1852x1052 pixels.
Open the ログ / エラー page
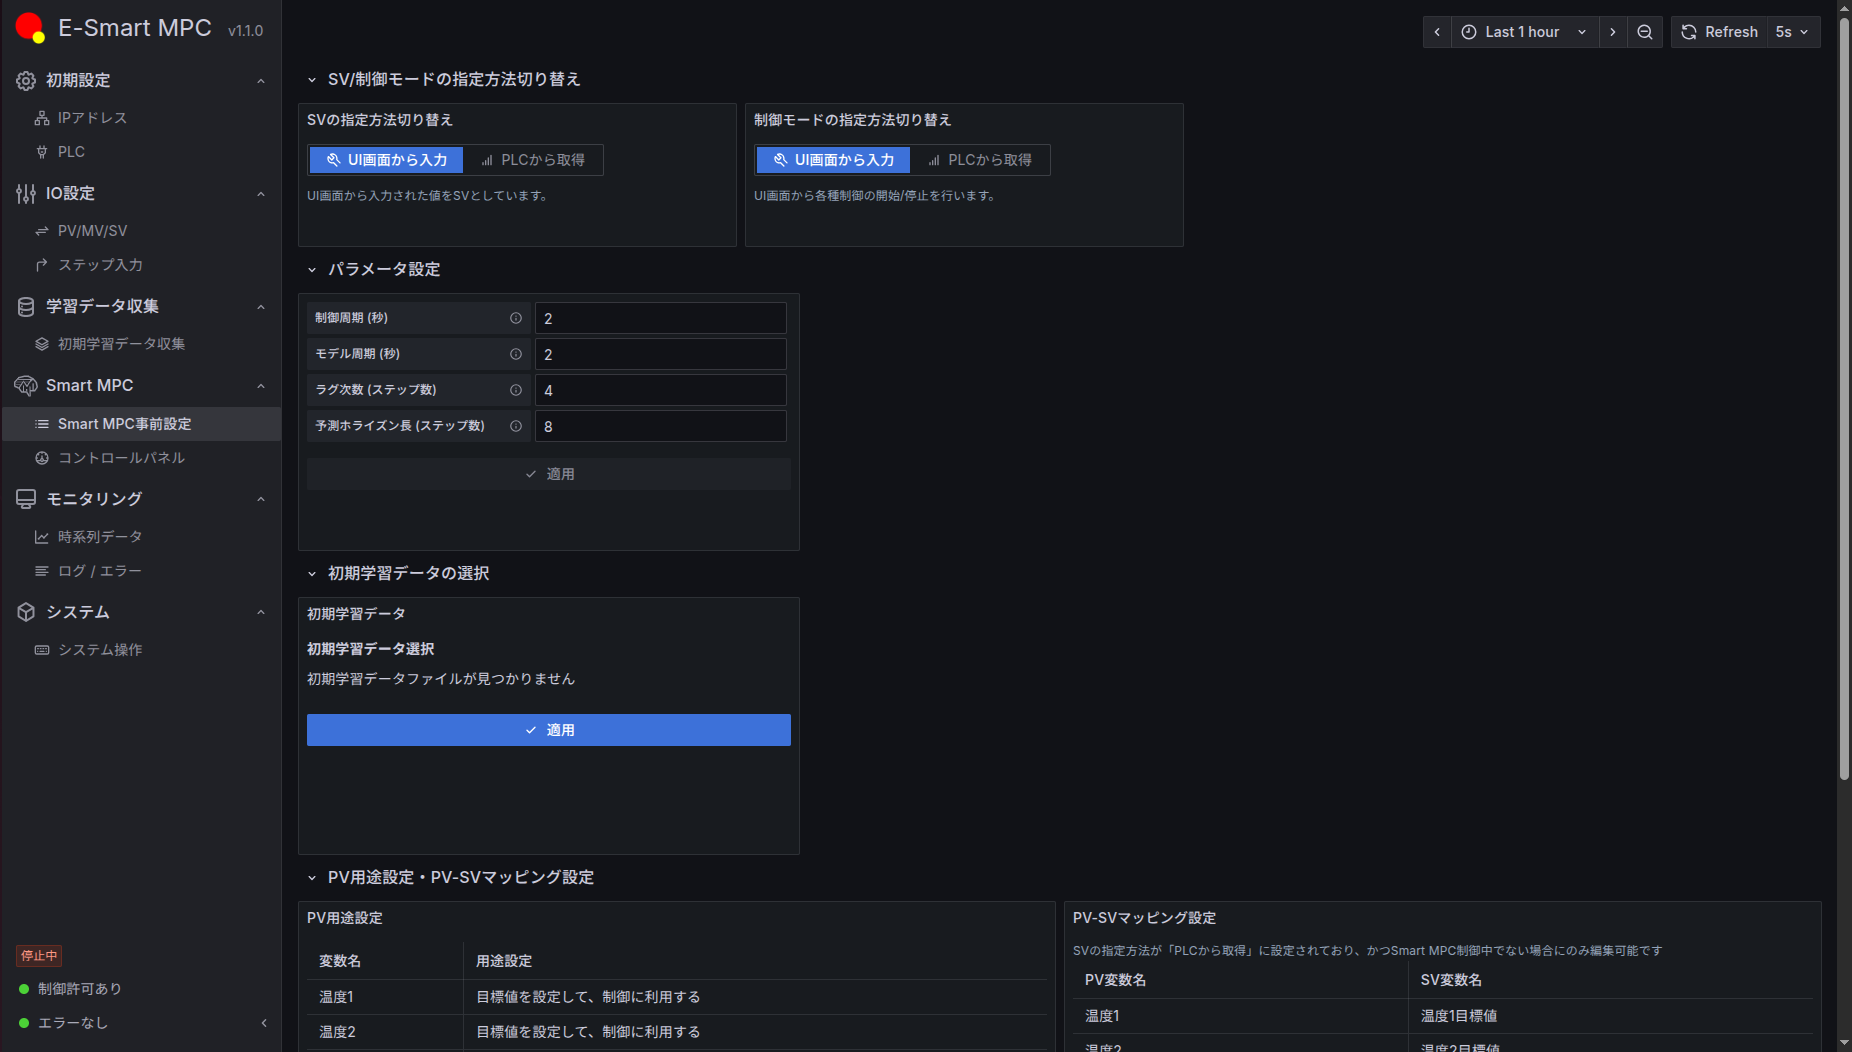(100, 571)
